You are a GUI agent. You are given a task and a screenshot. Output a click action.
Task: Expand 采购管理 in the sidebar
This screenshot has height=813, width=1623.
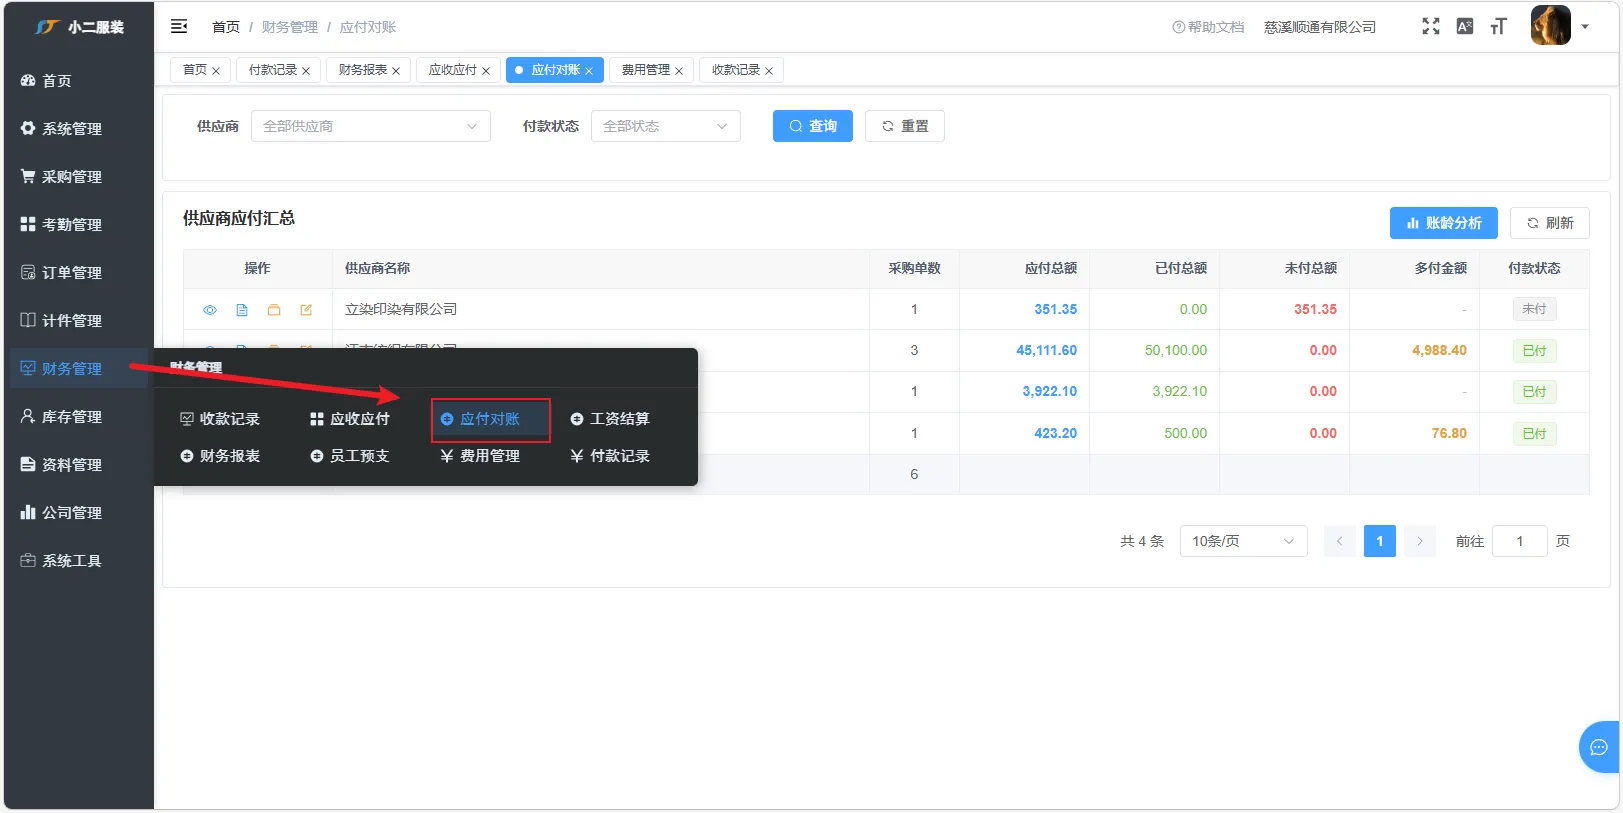79,177
